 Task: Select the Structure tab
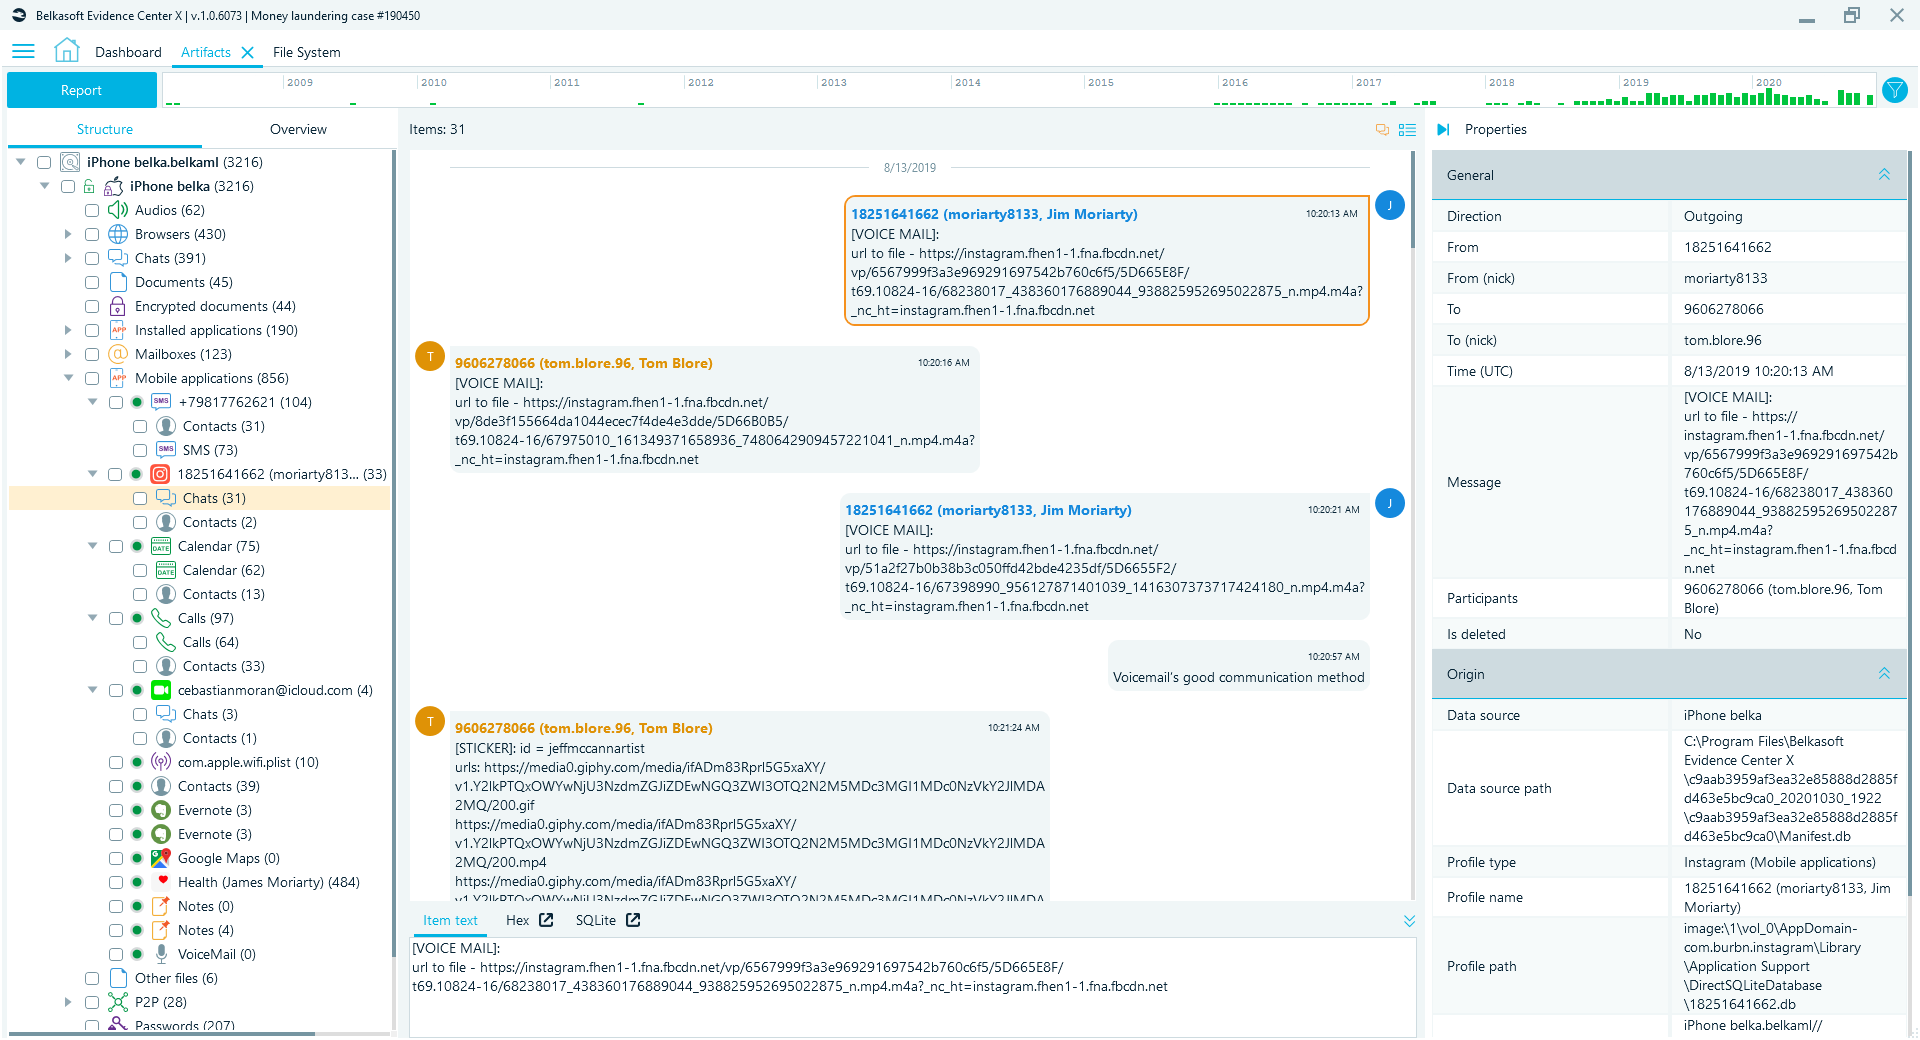(x=105, y=129)
